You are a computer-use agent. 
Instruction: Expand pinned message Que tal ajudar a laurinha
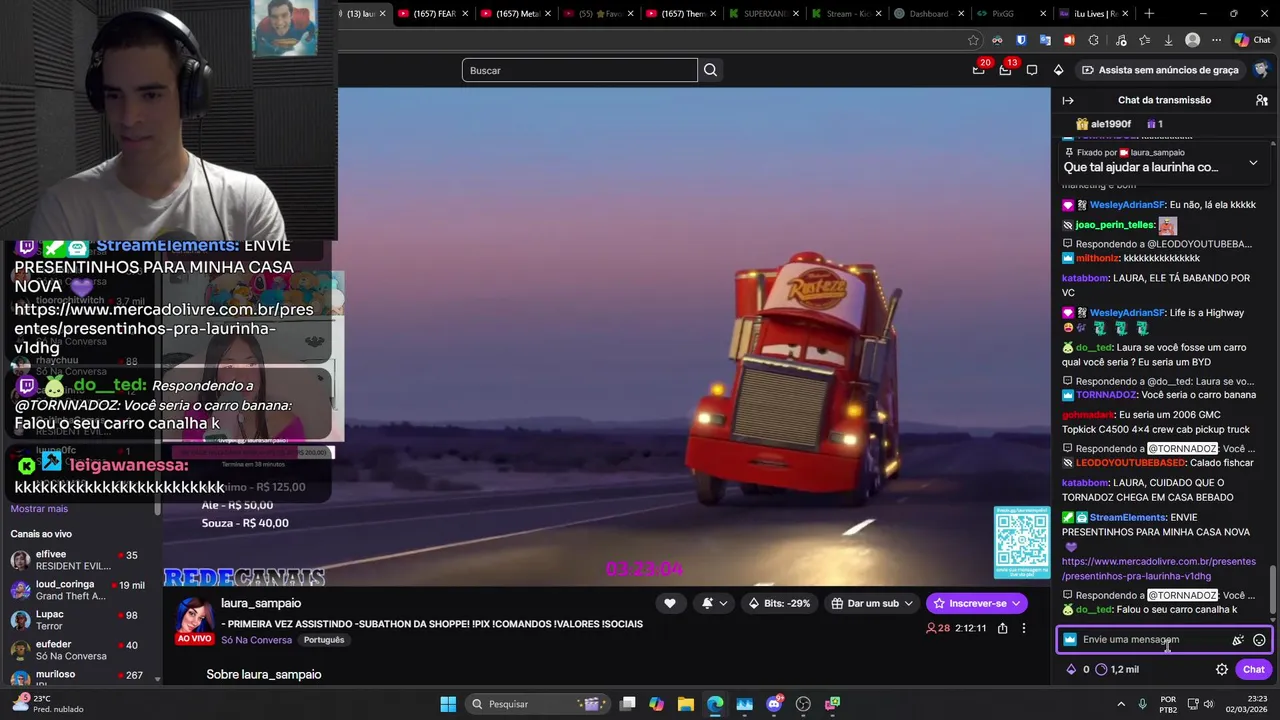click(x=1253, y=163)
